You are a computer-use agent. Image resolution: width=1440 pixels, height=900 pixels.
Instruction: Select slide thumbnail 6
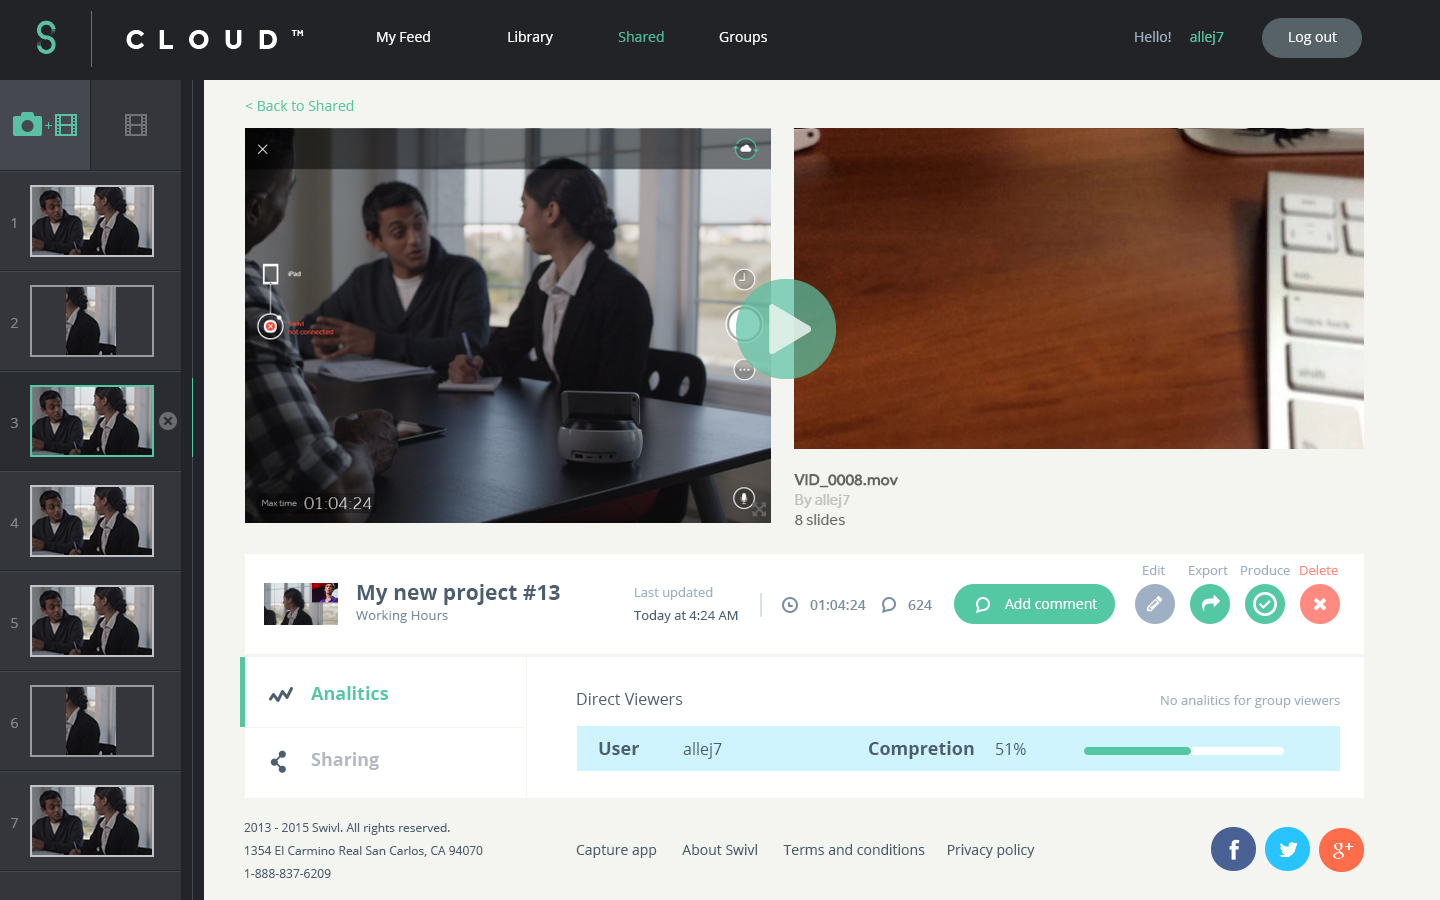(x=92, y=721)
